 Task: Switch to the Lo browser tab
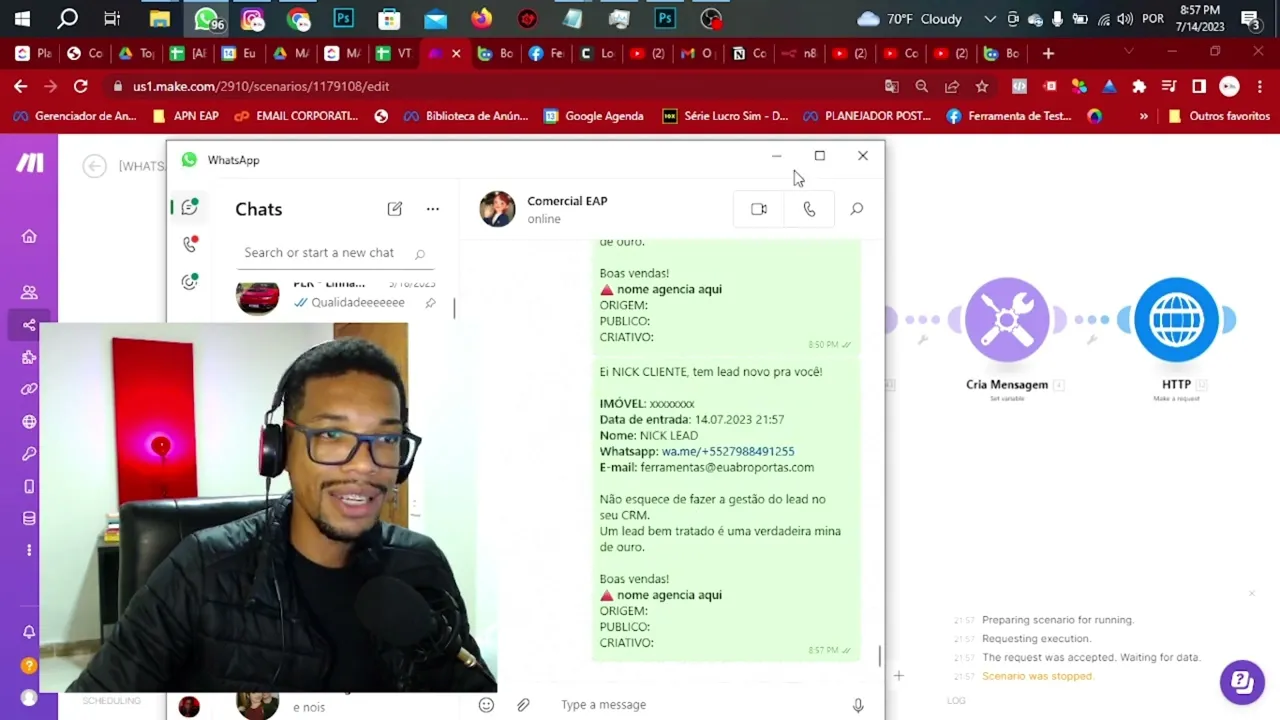[598, 53]
